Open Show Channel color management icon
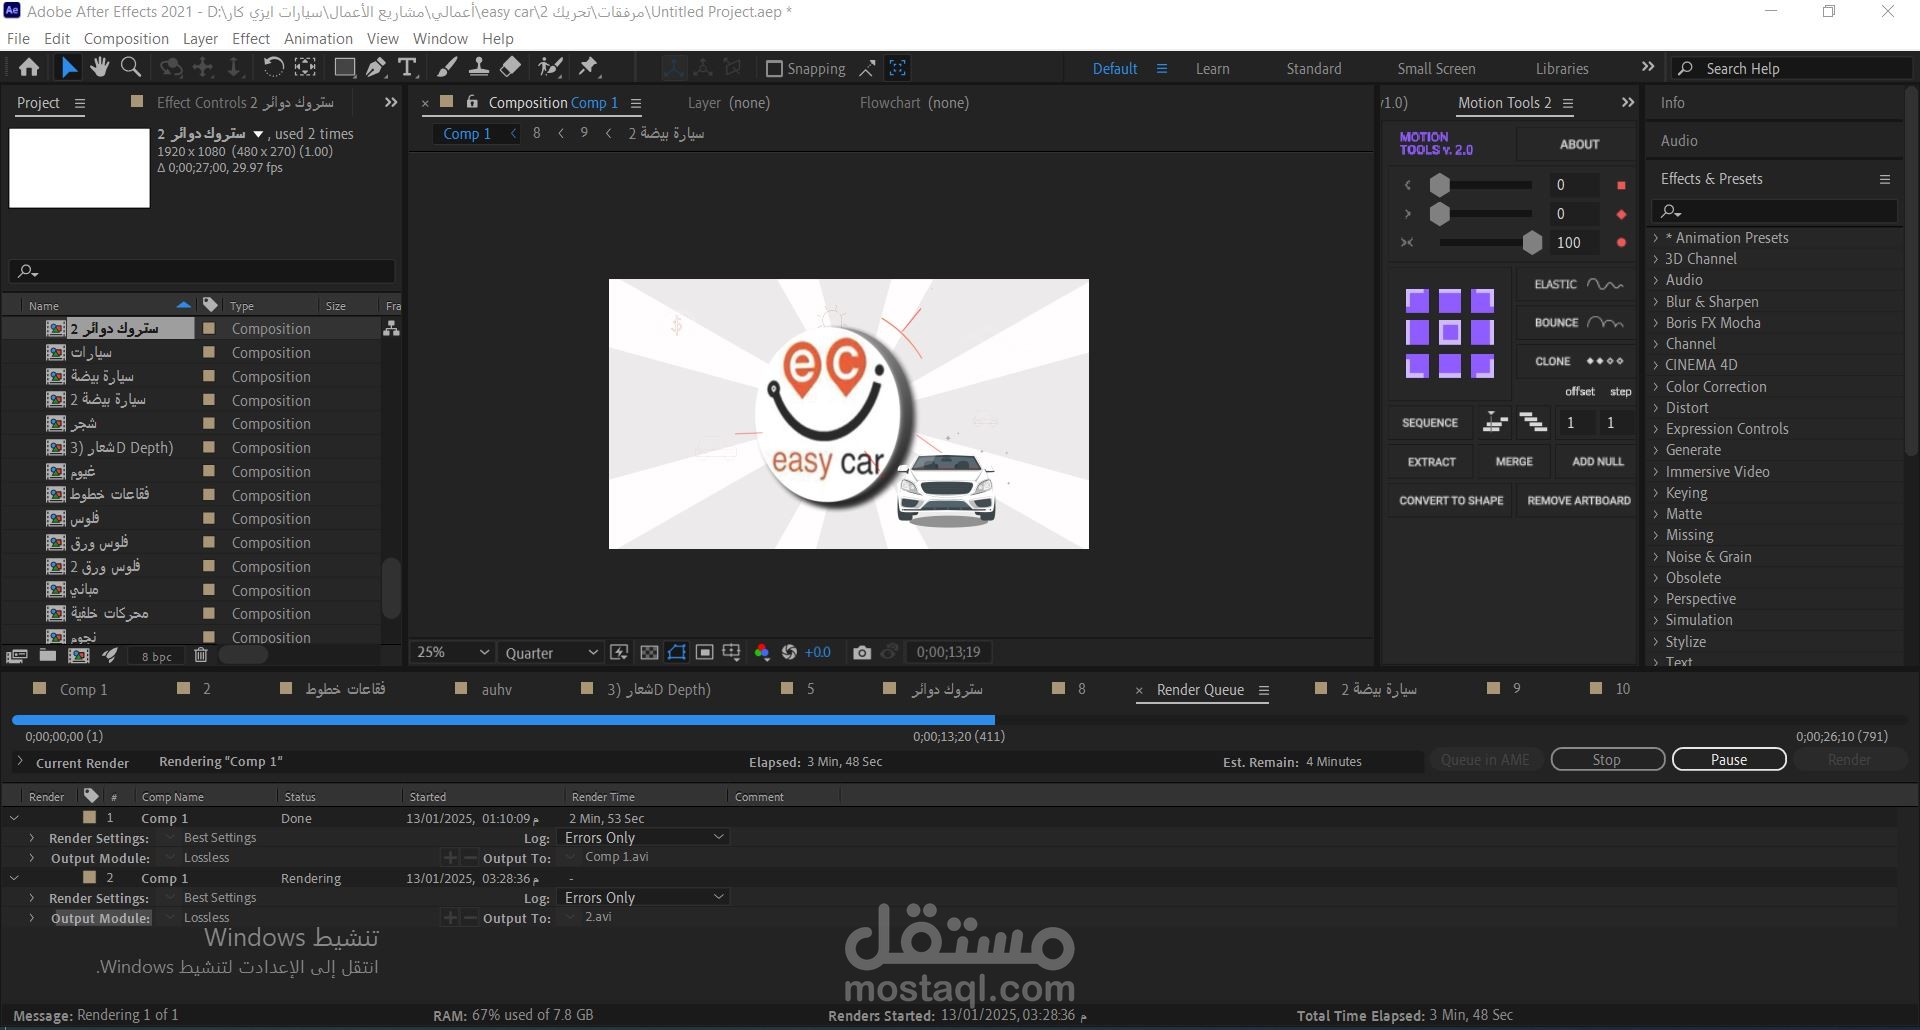This screenshot has height=1030, width=1920. 762,653
